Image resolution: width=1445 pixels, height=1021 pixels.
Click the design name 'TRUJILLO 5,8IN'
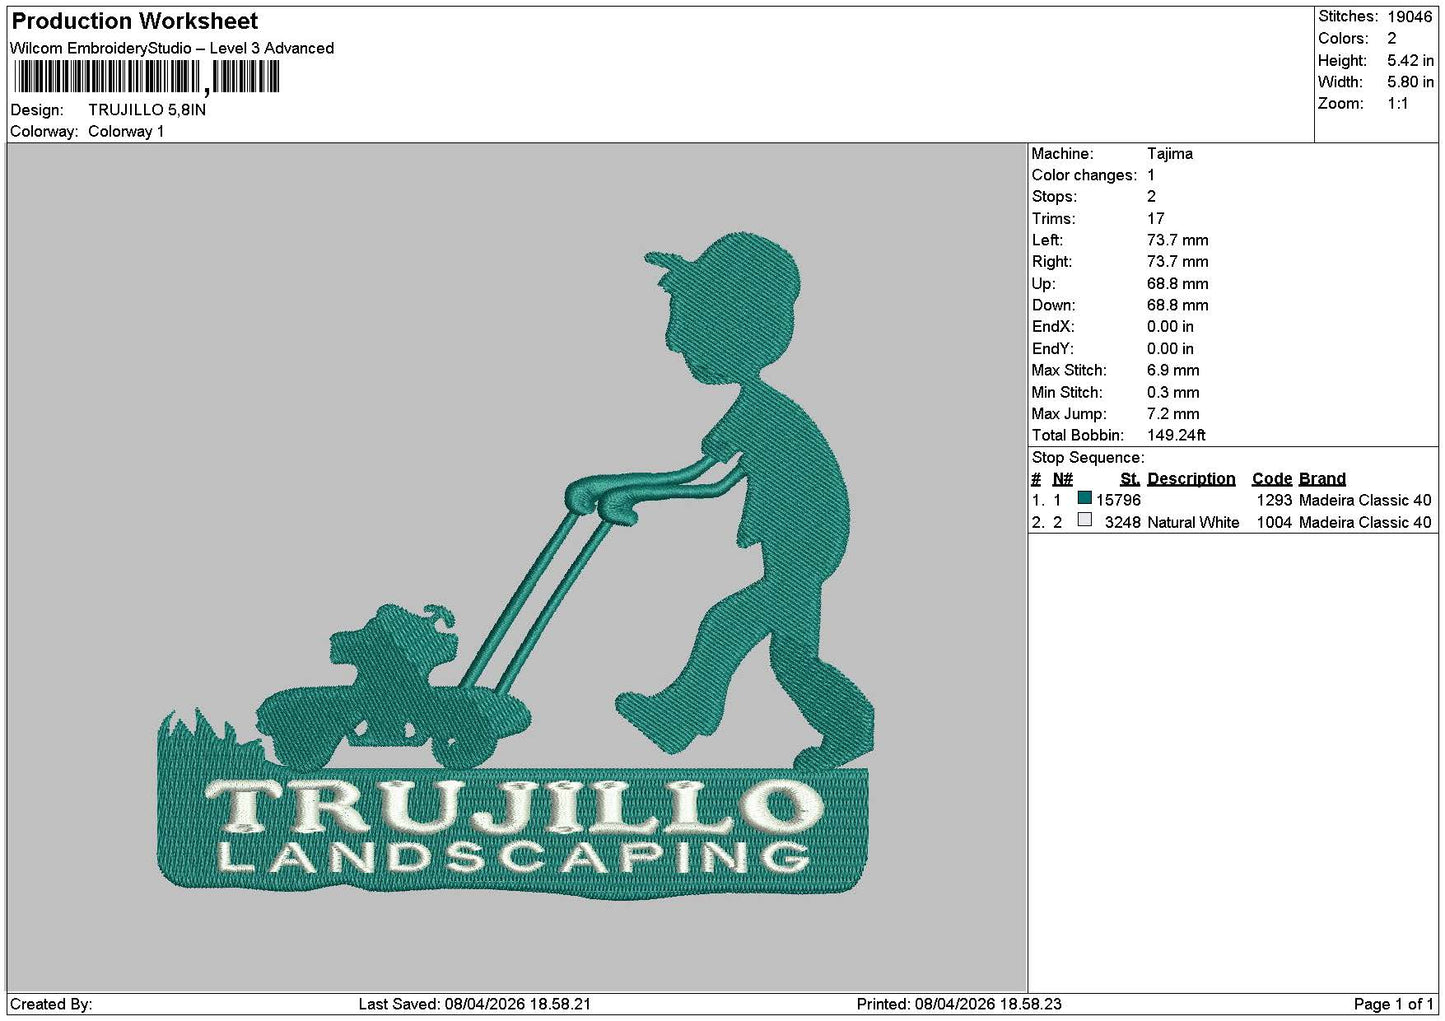(147, 110)
